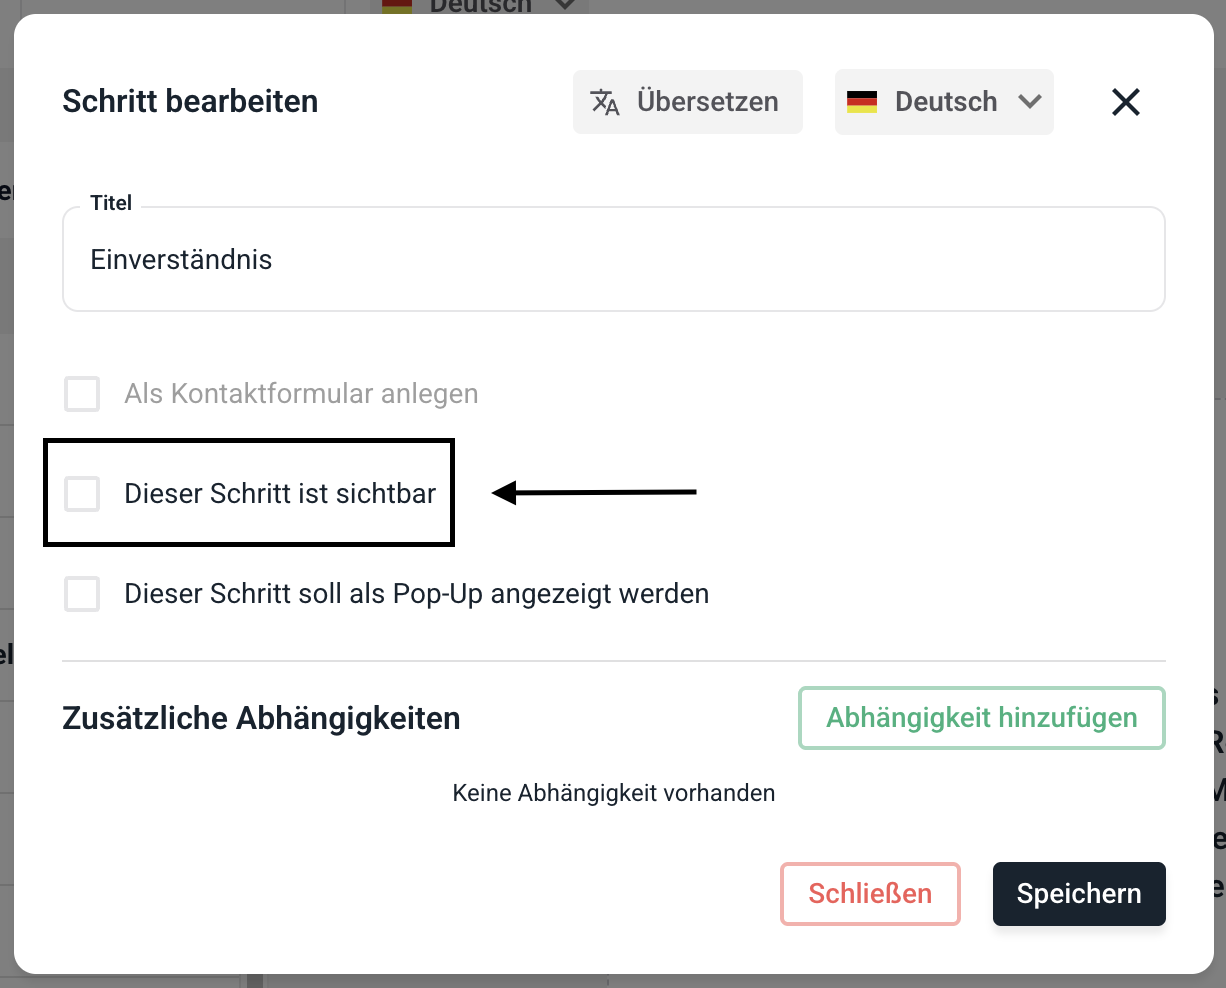This screenshot has height=988, width=1226.
Task: Open the Deutsch language selector
Action: click(944, 102)
